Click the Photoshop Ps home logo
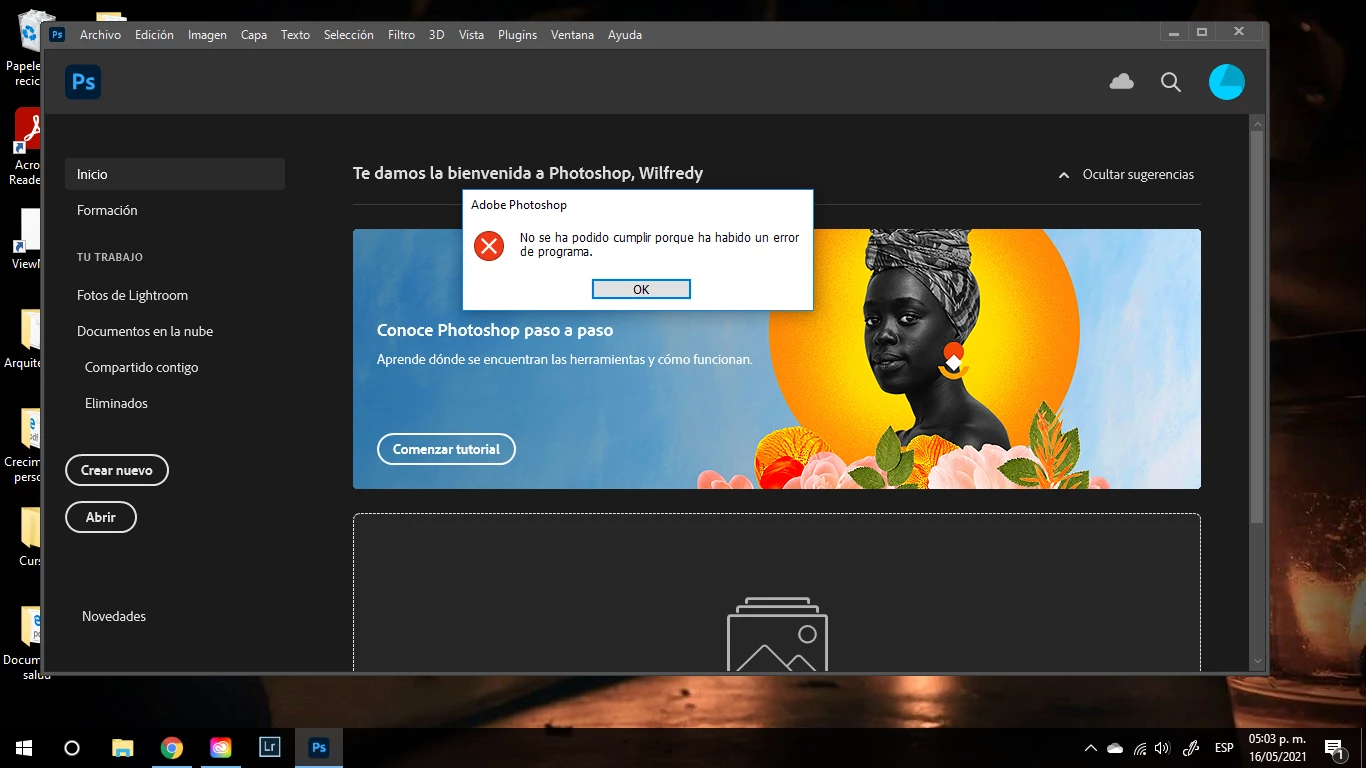The image size is (1366, 768). pos(83,82)
